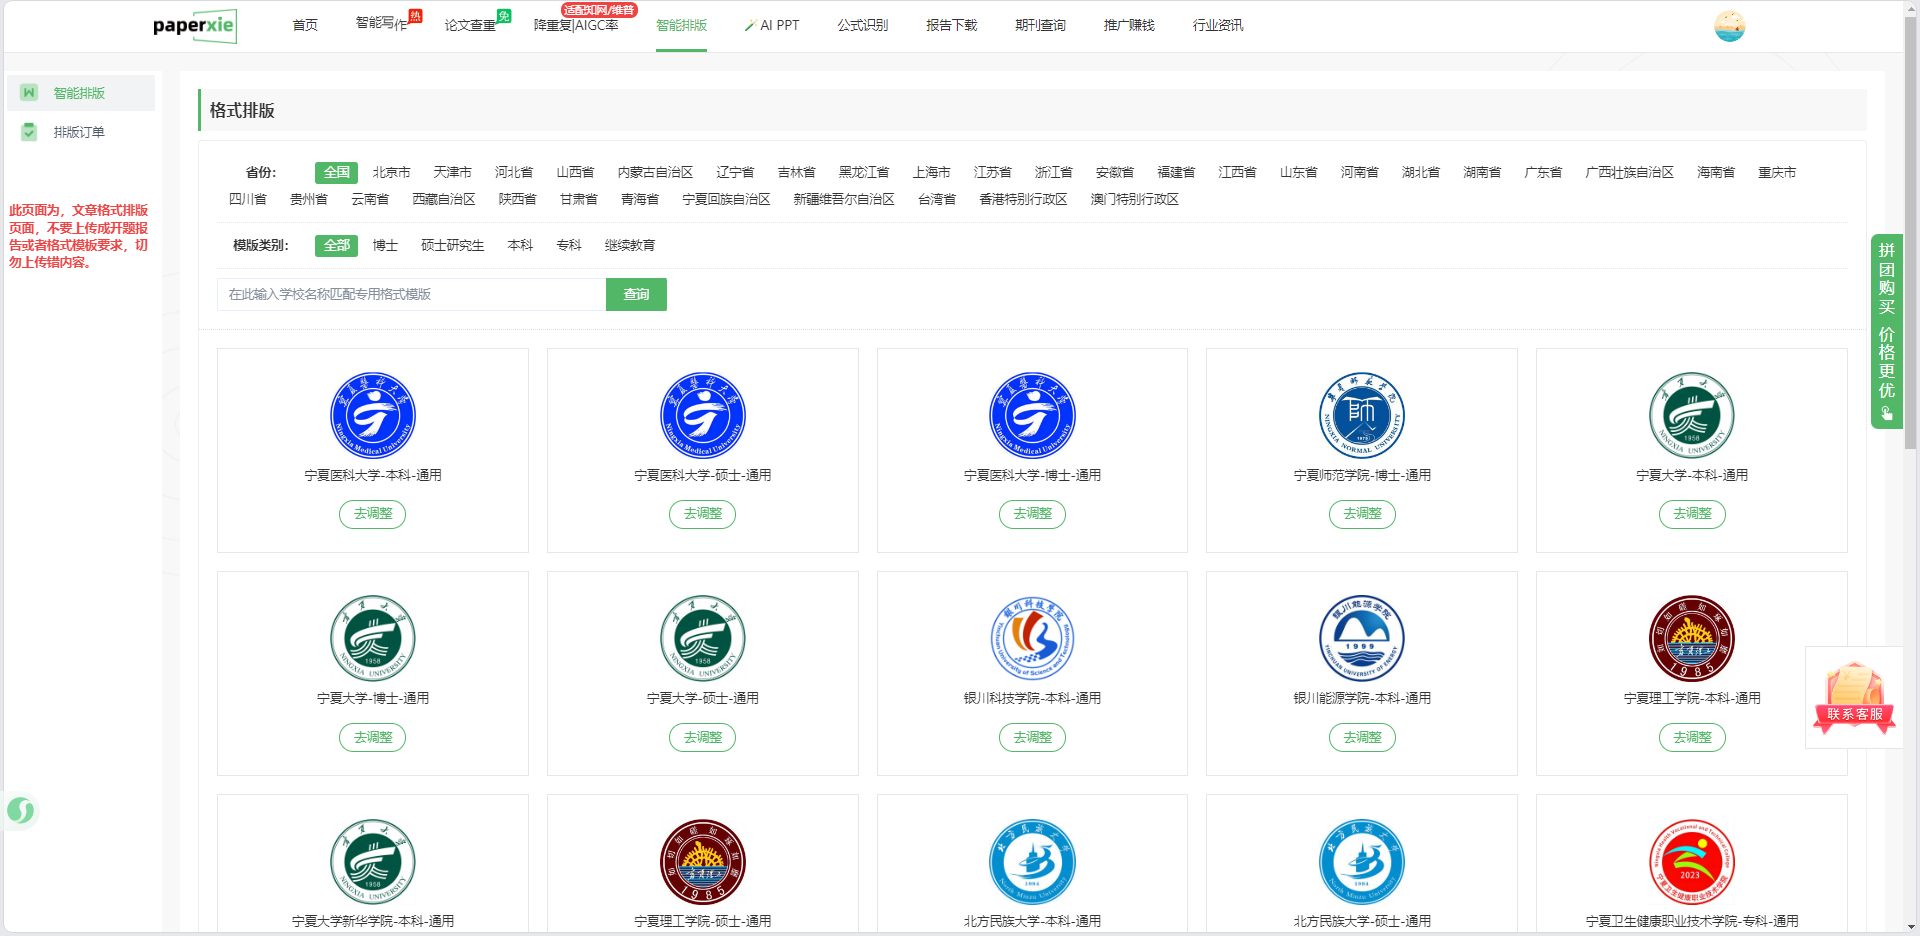Select 硕士研究生 template category

click(x=452, y=245)
